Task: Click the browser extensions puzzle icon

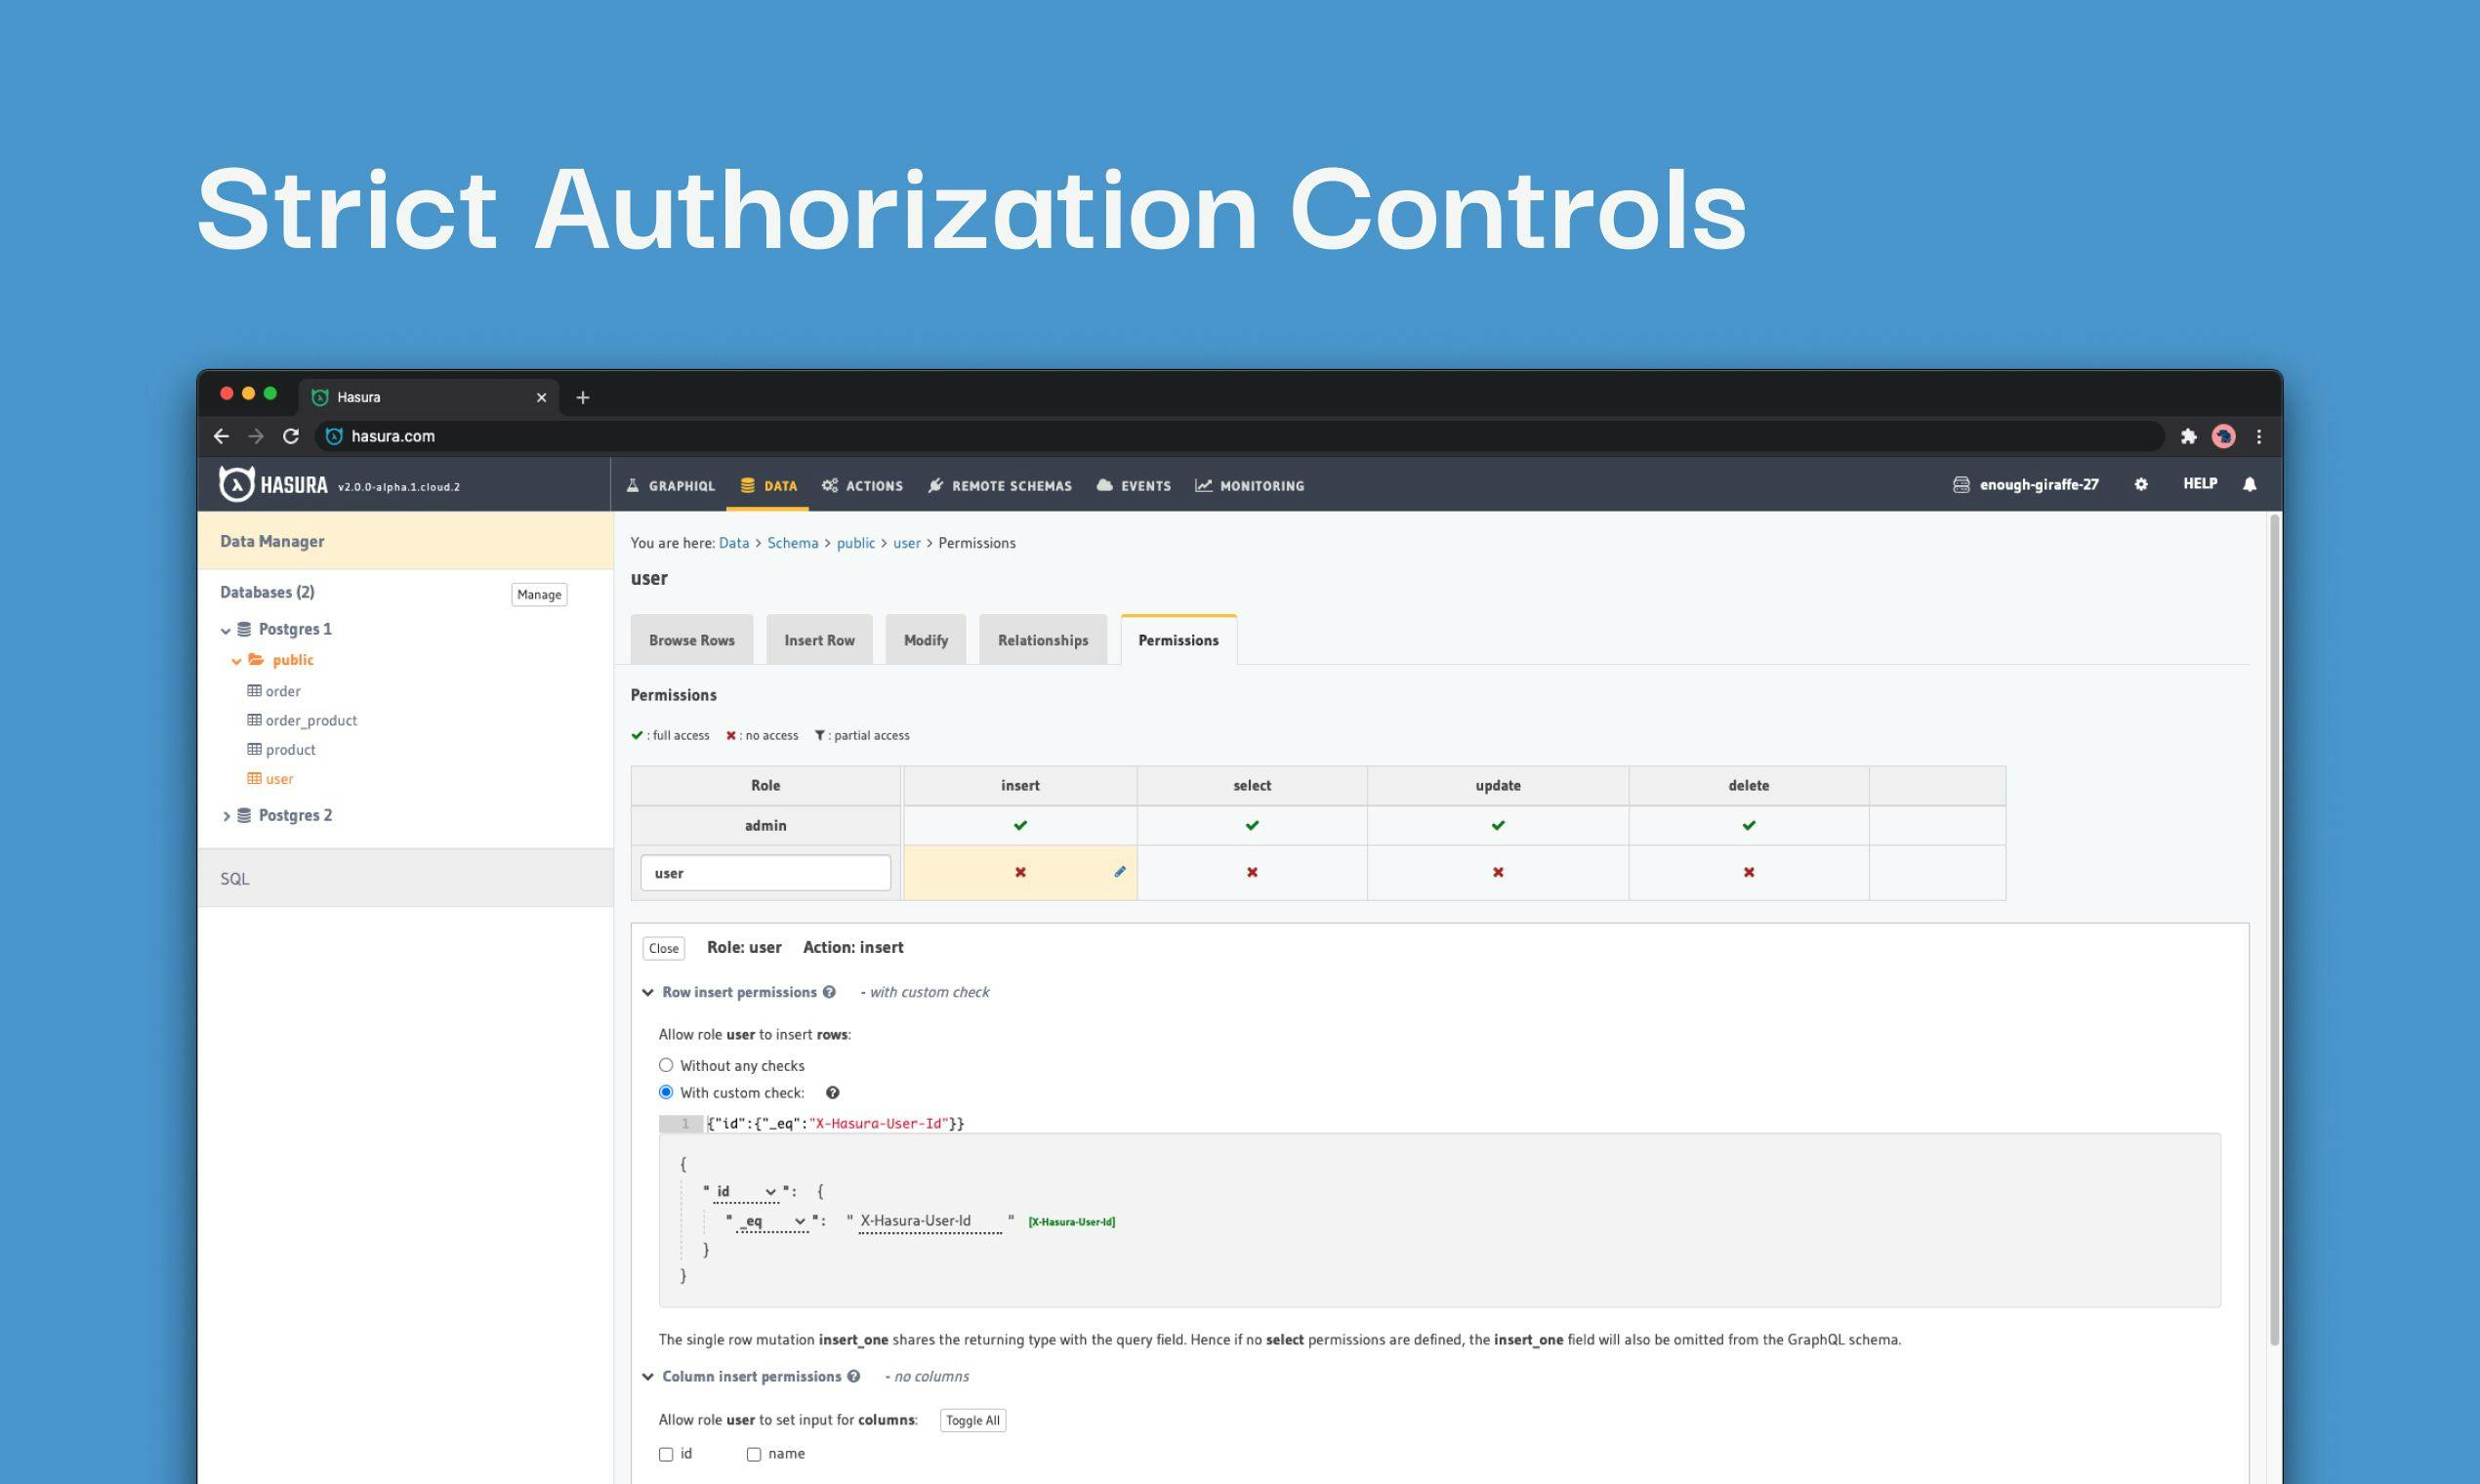Action: tap(2188, 436)
